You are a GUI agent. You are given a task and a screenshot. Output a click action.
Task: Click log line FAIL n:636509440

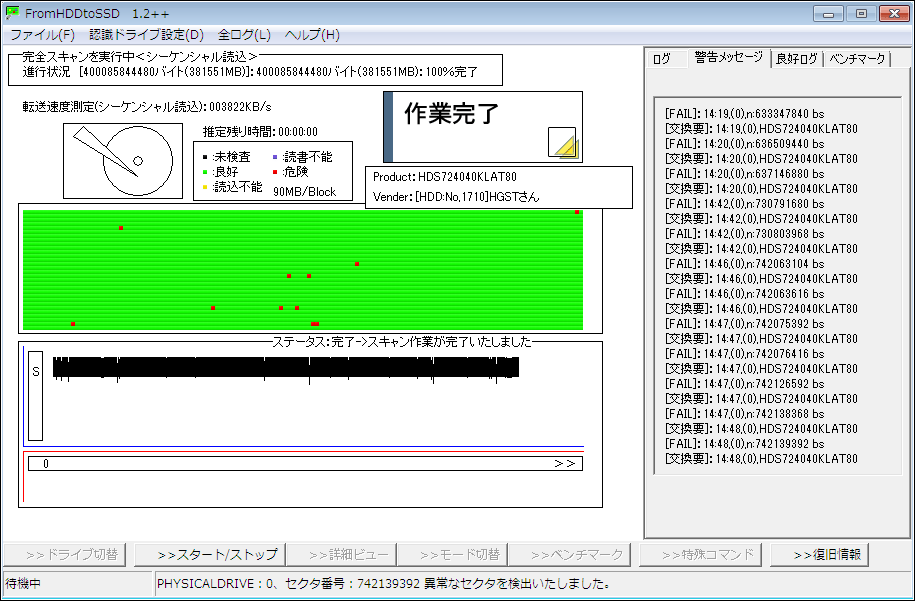745,144
